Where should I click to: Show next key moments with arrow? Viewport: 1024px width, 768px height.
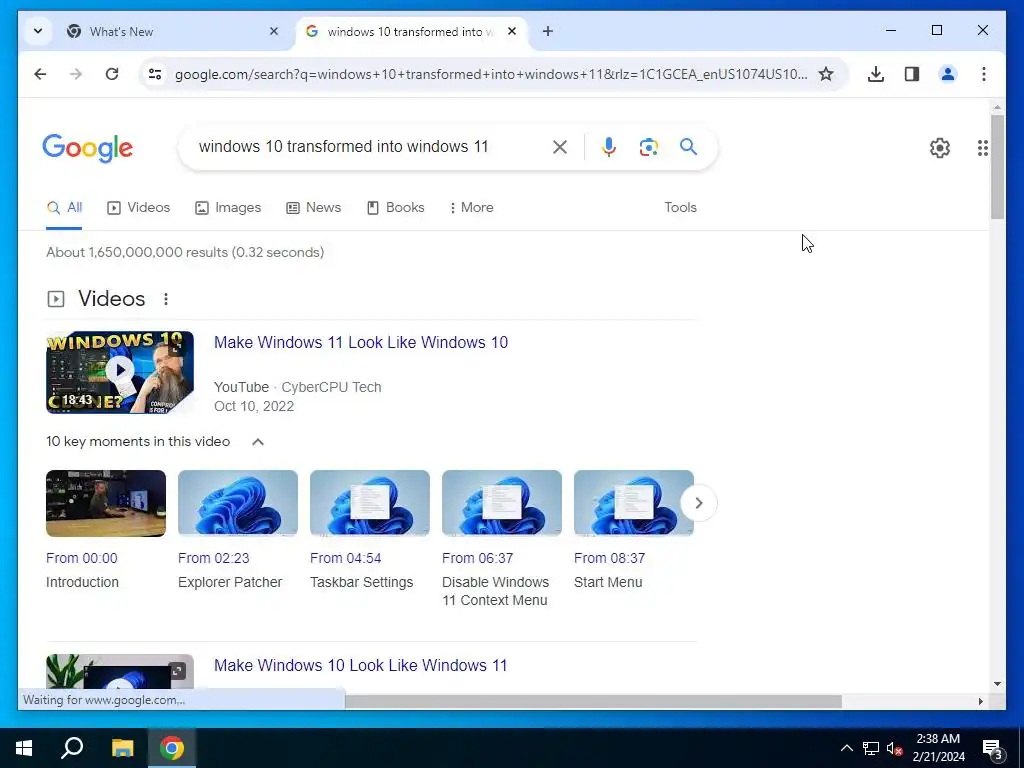tap(699, 503)
